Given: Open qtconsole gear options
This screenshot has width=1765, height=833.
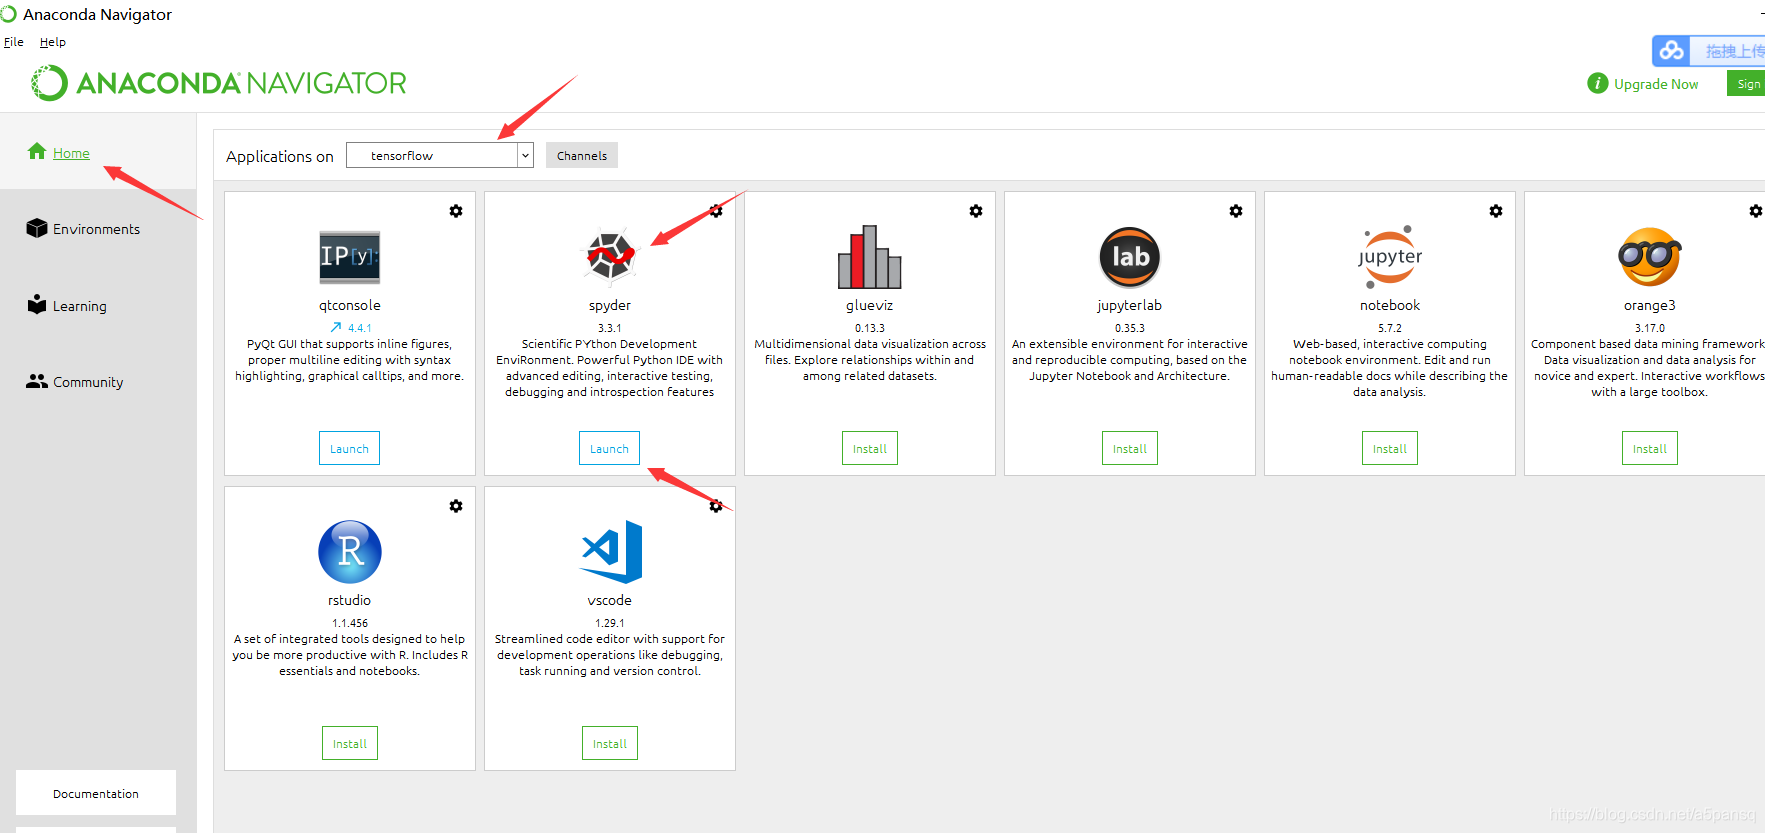Looking at the screenshot, I should (456, 211).
